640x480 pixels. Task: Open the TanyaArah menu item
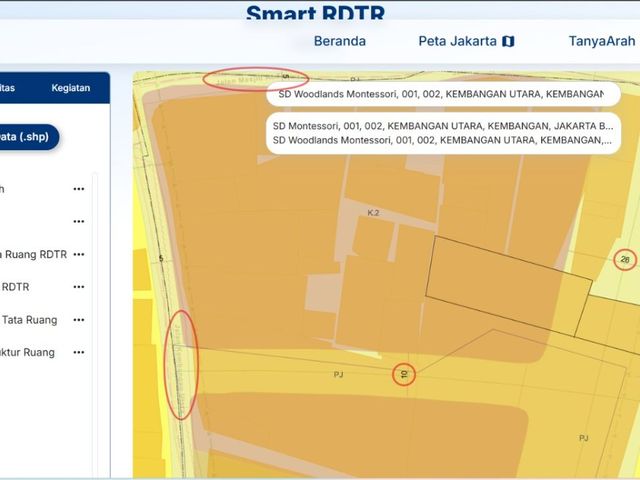coord(602,41)
